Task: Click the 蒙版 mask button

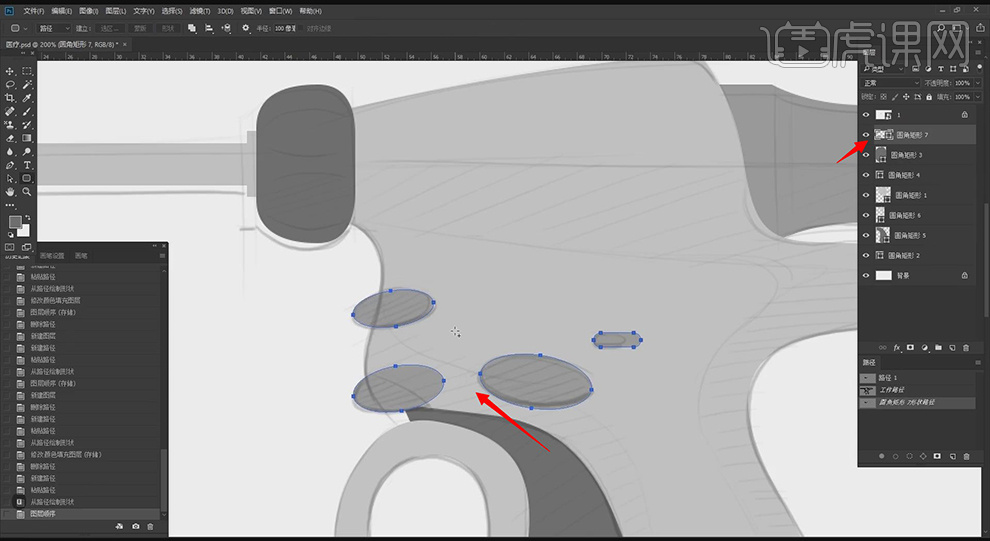Action: click(x=140, y=28)
